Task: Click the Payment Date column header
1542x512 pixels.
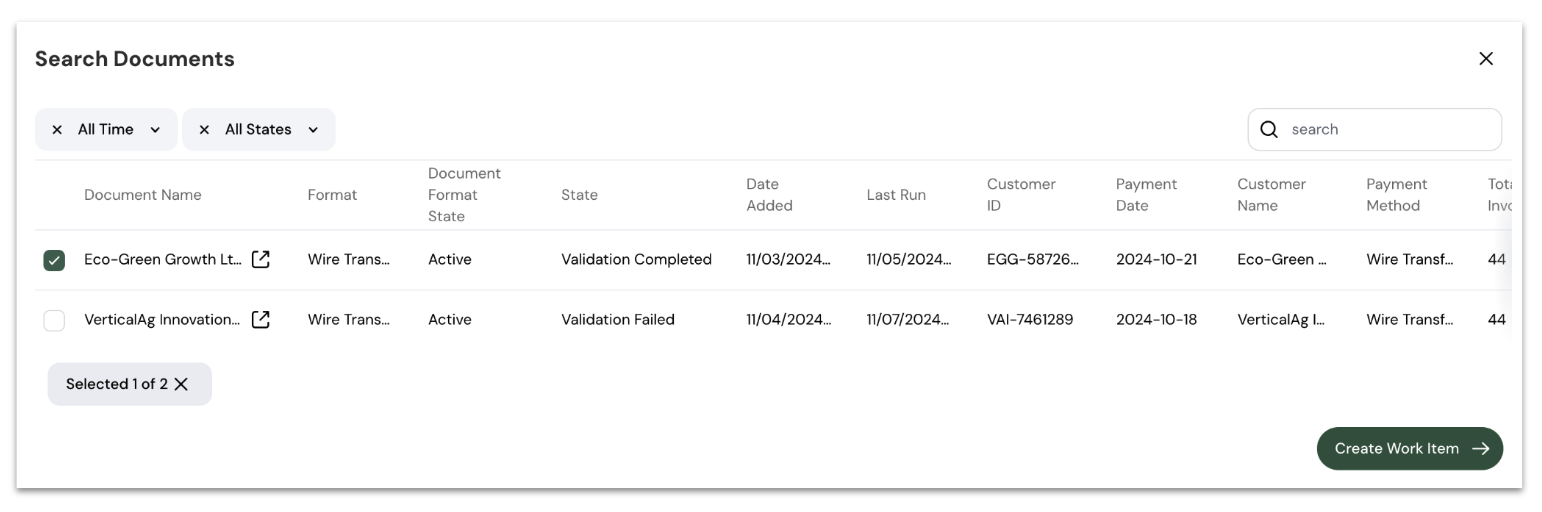Action: tap(1146, 195)
